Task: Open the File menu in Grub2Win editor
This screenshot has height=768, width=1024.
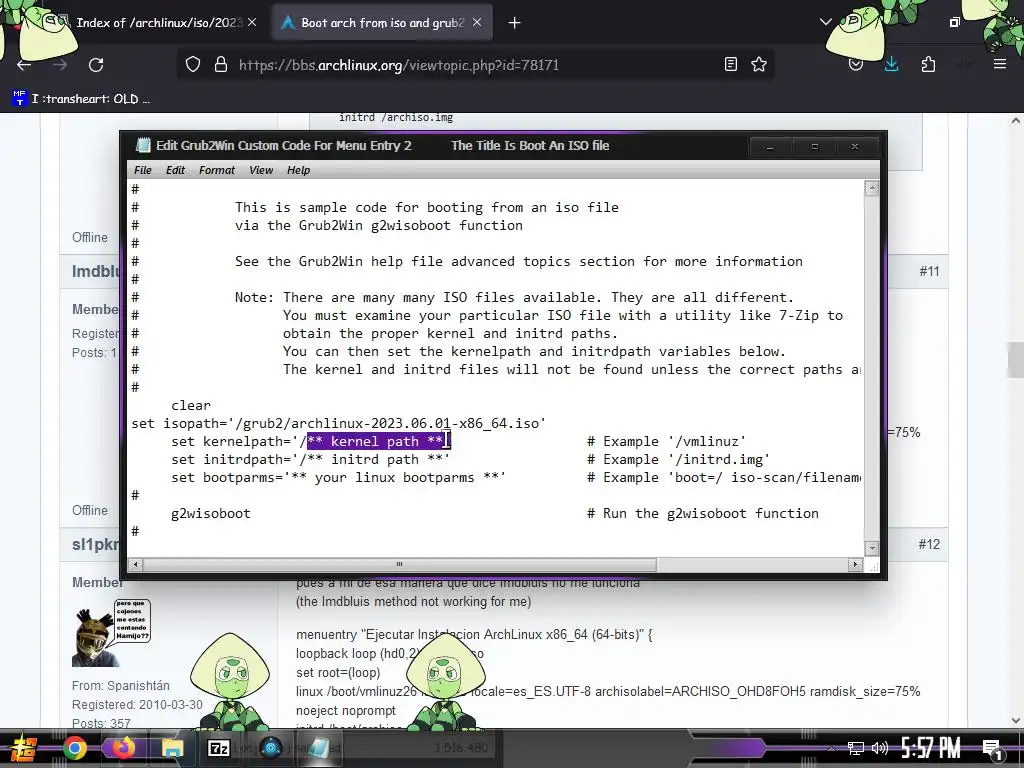Action: tap(142, 170)
